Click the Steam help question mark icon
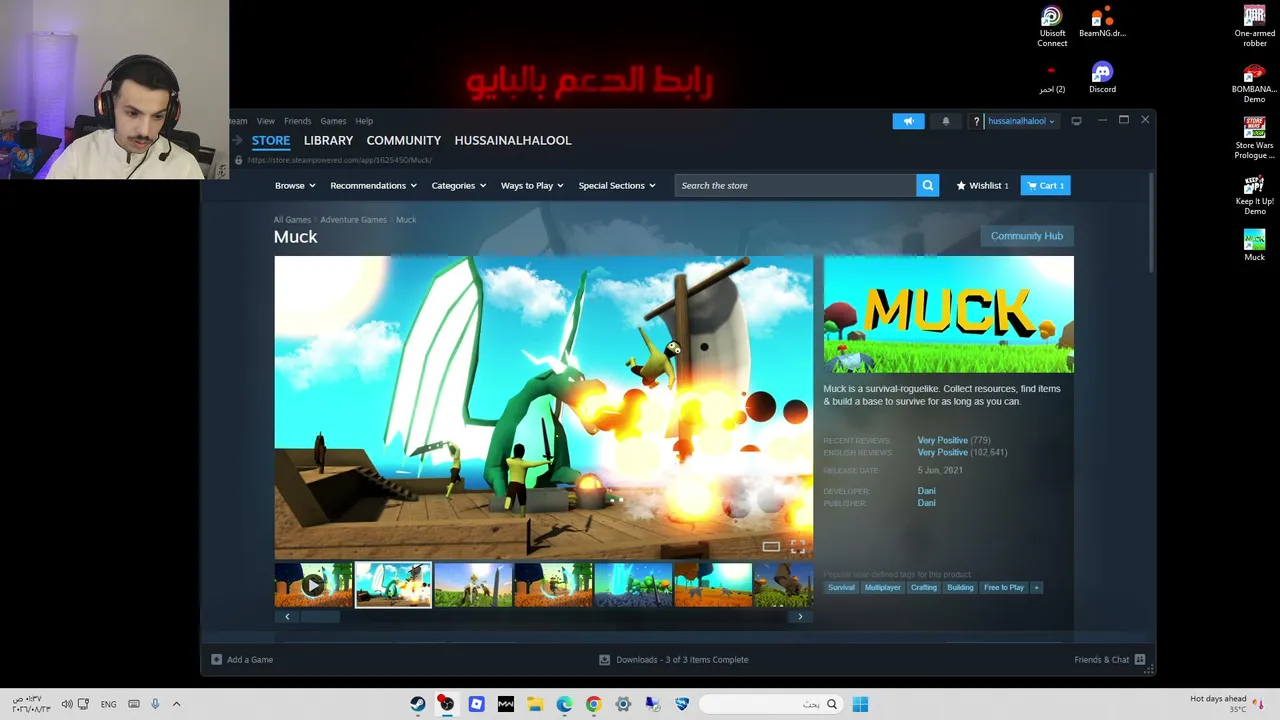1280x720 pixels. click(976, 121)
